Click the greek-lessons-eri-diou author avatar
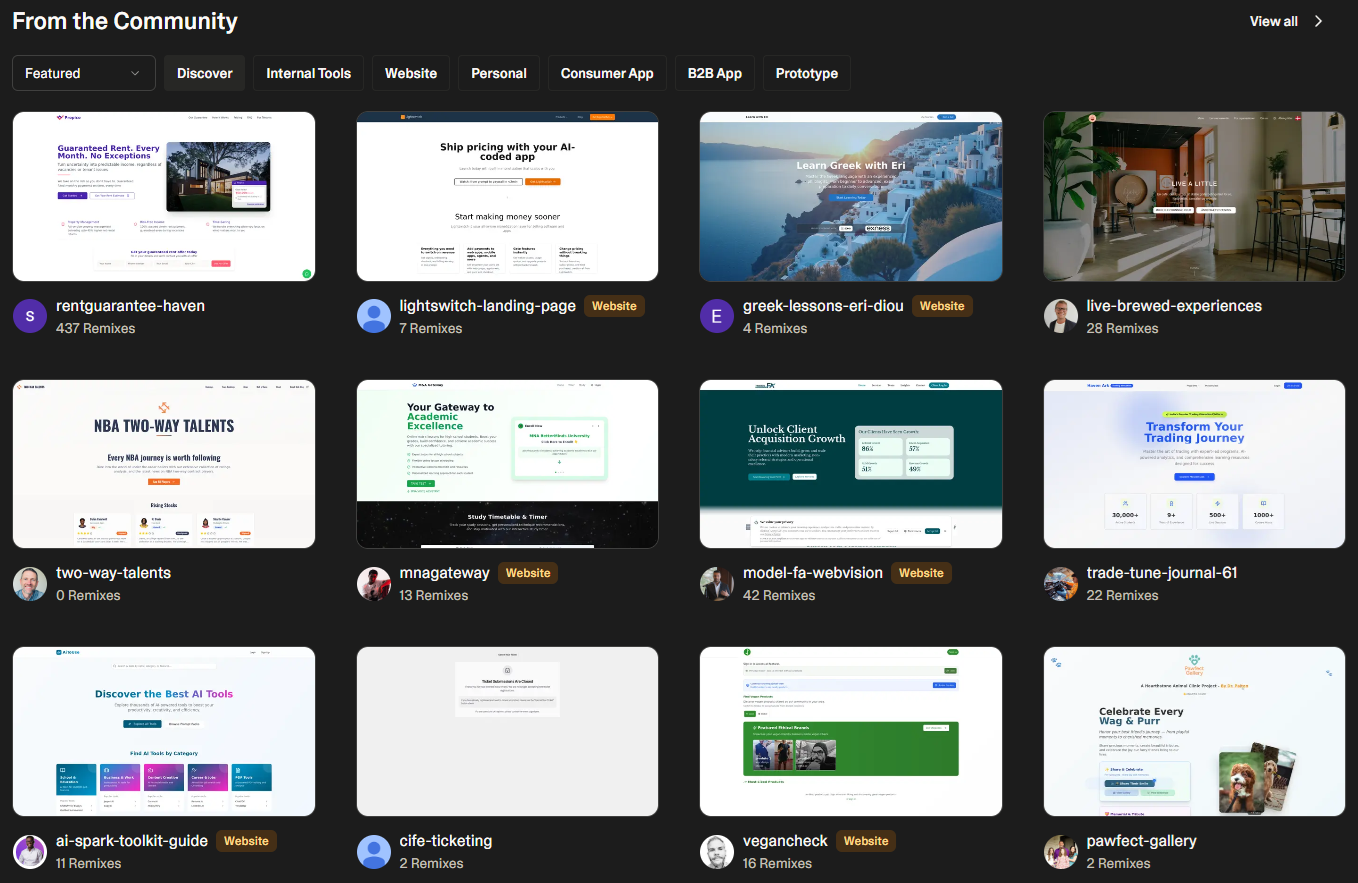The height and width of the screenshot is (883, 1358). pos(717,316)
